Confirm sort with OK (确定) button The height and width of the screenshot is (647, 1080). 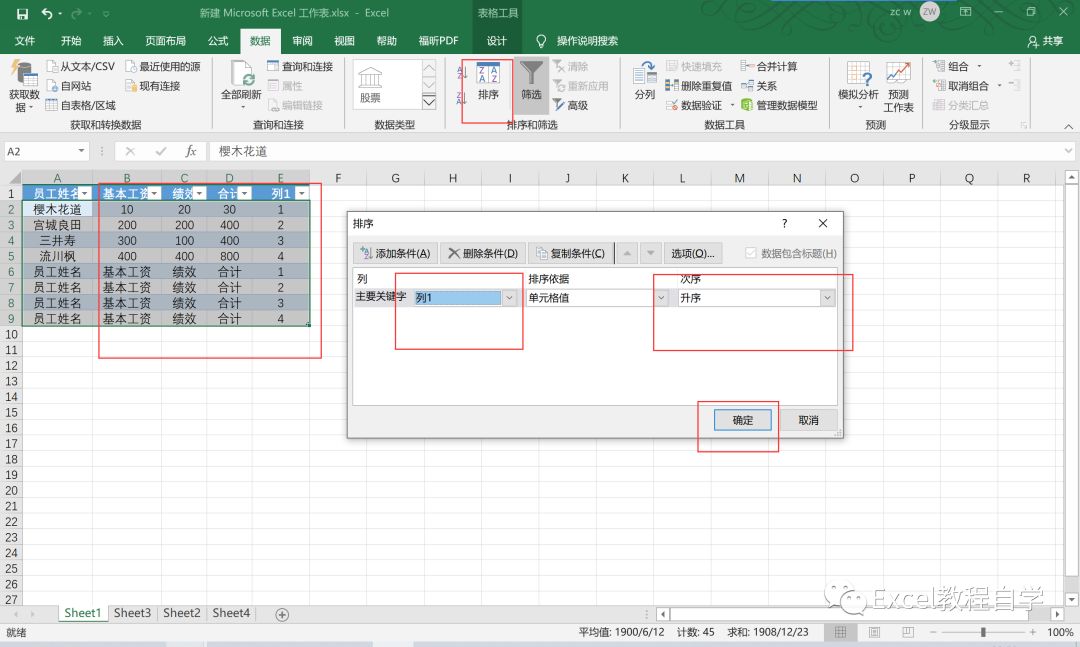(742, 420)
